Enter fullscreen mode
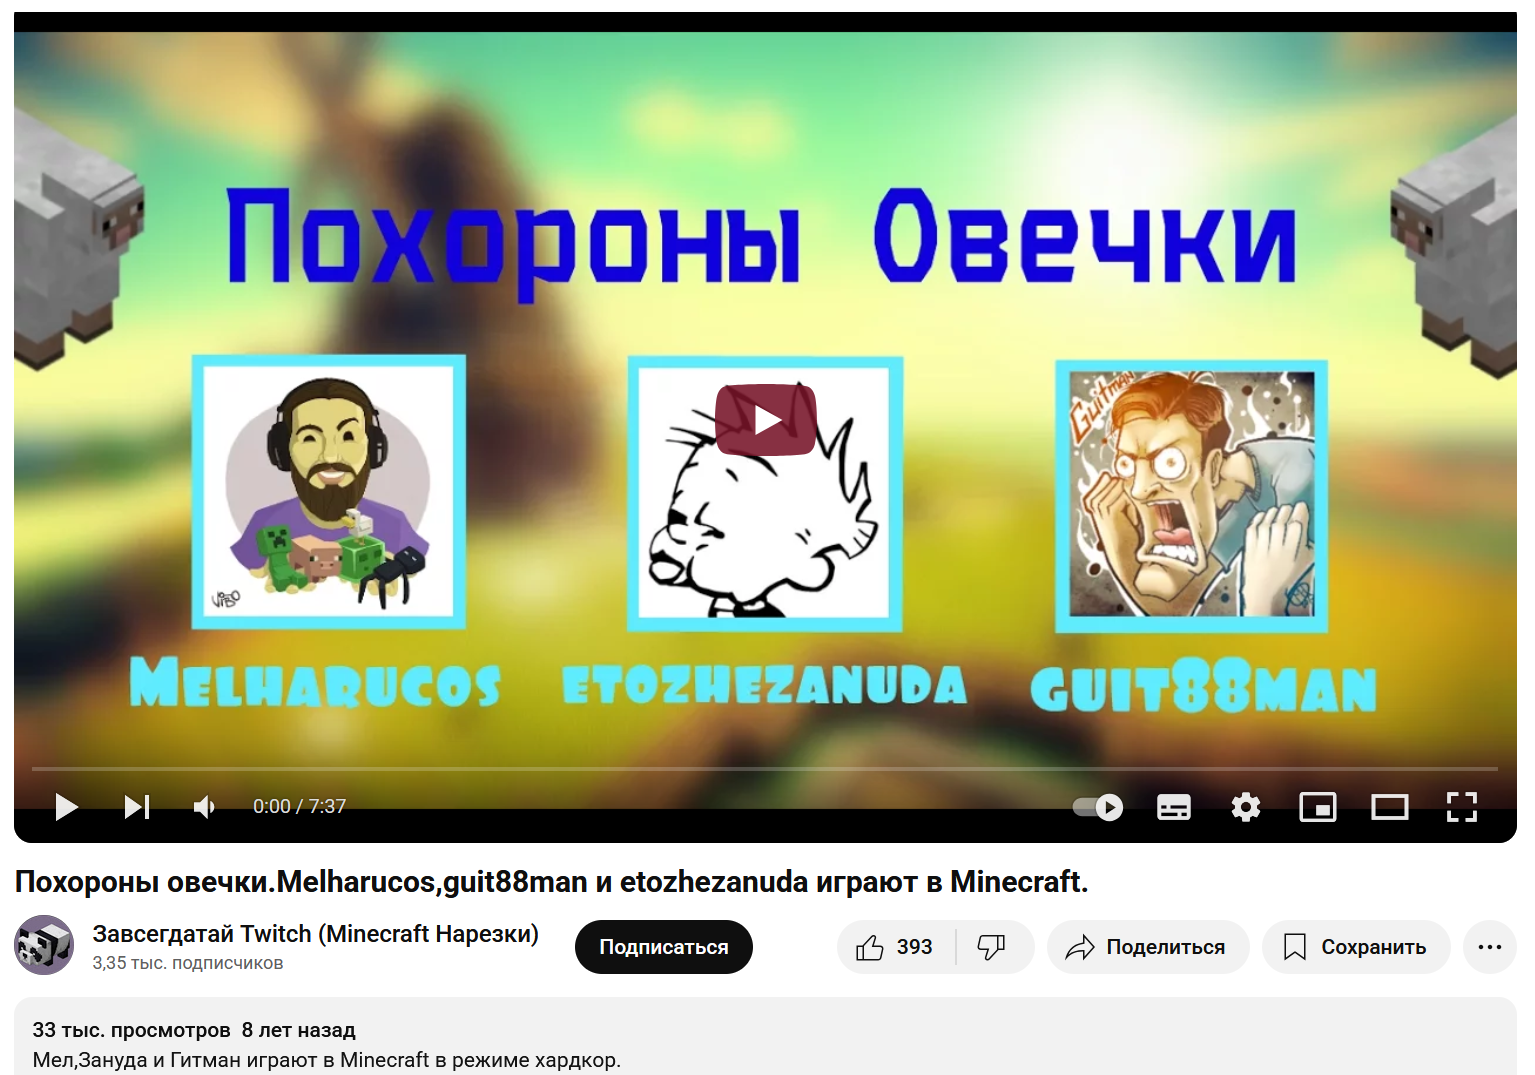This screenshot has height=1075, width=1535. pos(1461,807)
